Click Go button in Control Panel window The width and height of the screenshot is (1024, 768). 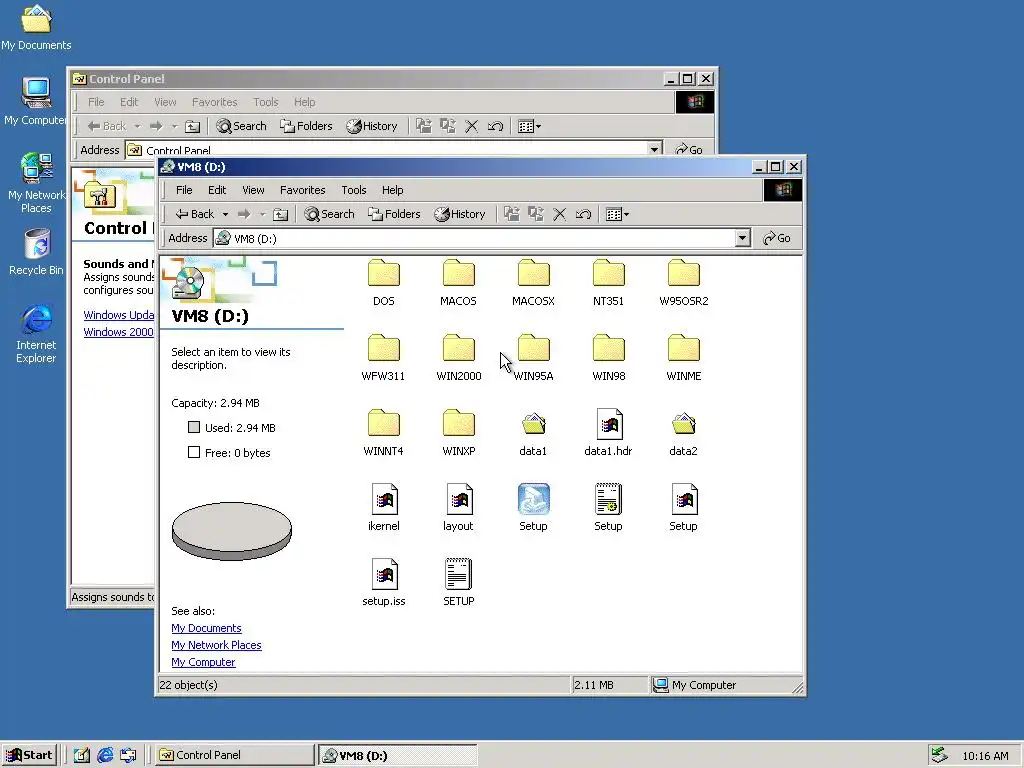tap(689, 150)
